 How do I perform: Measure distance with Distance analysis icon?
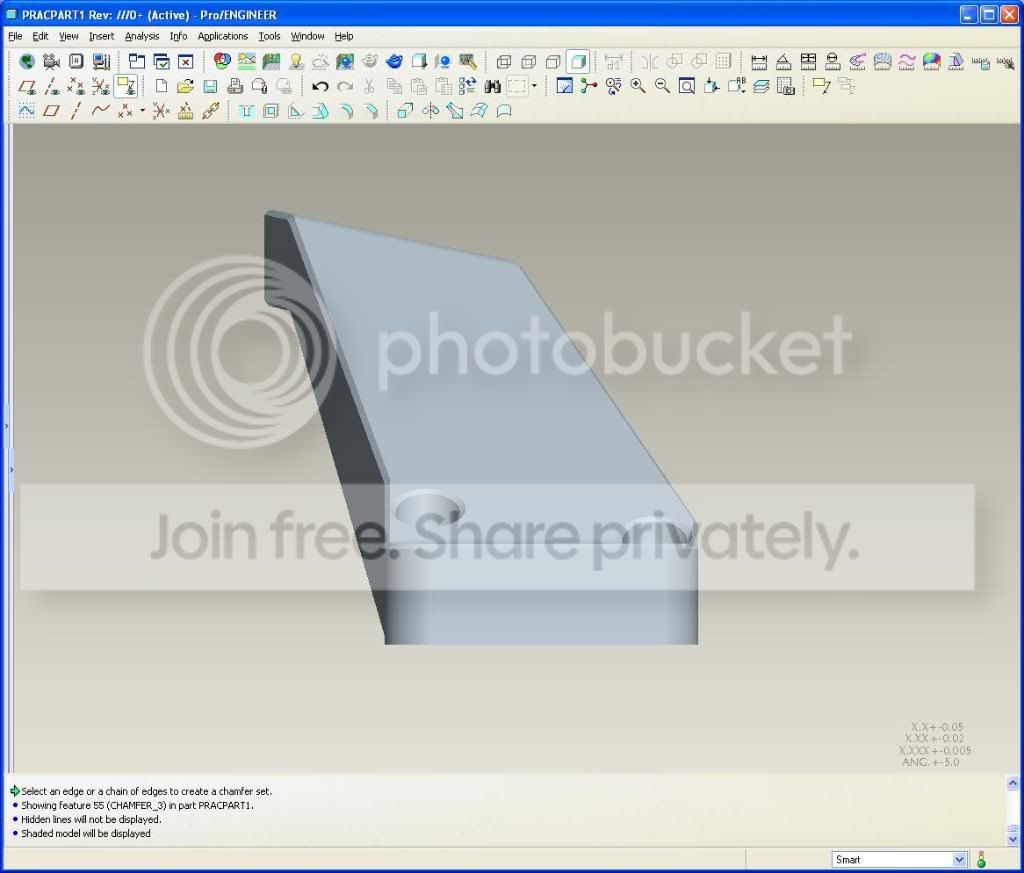[759, 62]
